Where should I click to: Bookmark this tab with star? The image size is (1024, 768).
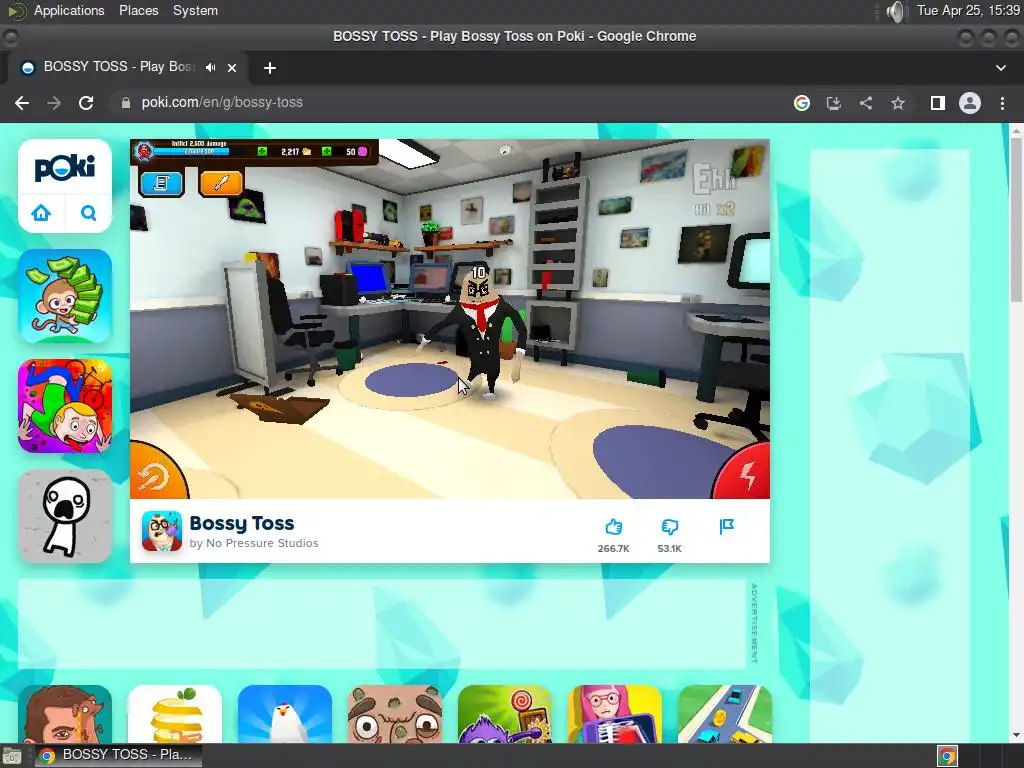click(898, 103)
